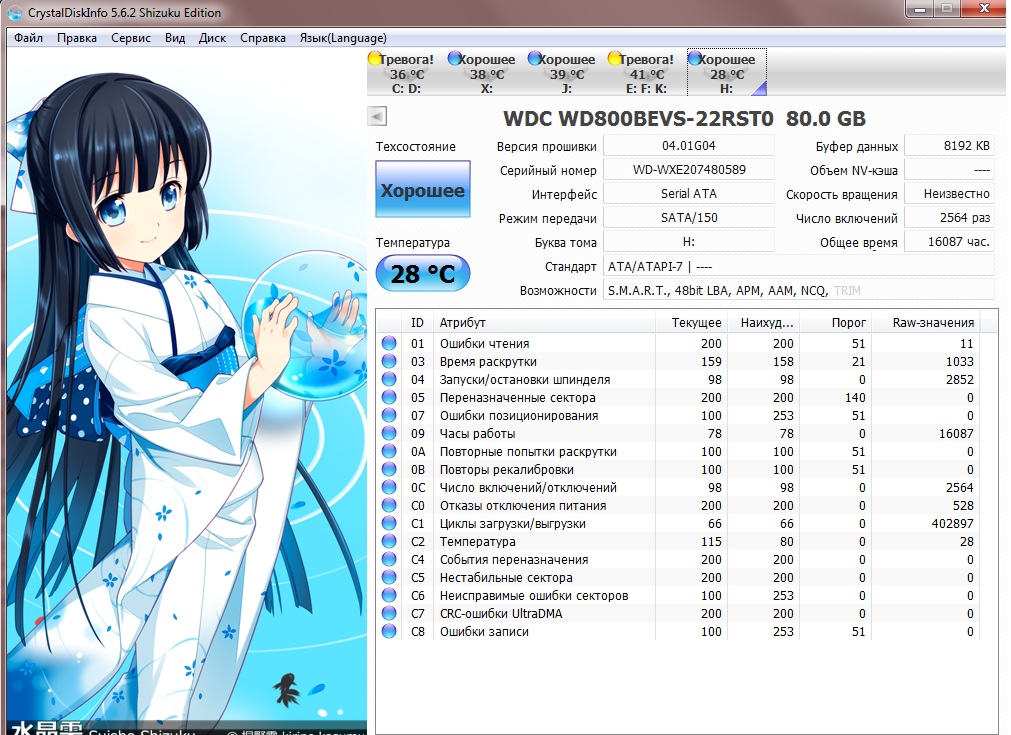Click raw value 402897 in C1 row
The height and width of the screenshot is (735, 1011).
click(x=952, y=524)
